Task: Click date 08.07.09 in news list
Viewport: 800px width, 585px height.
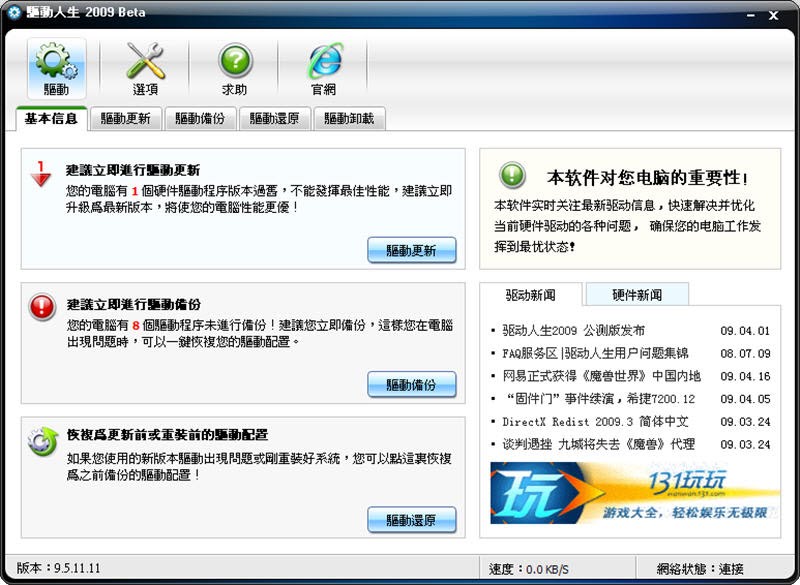Action: [x=745, y=353]
